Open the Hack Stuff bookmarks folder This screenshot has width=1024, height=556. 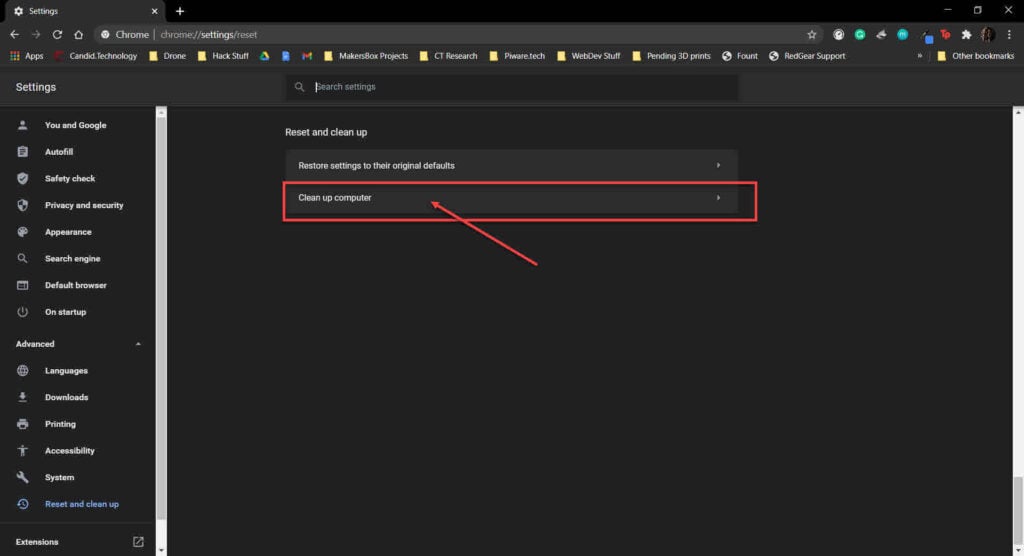pos(223,56)
